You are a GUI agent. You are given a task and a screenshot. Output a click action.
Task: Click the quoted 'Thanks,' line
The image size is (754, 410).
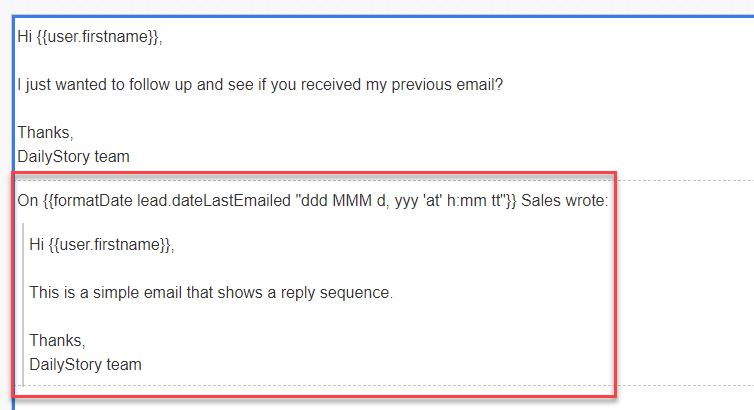(57, 341)
